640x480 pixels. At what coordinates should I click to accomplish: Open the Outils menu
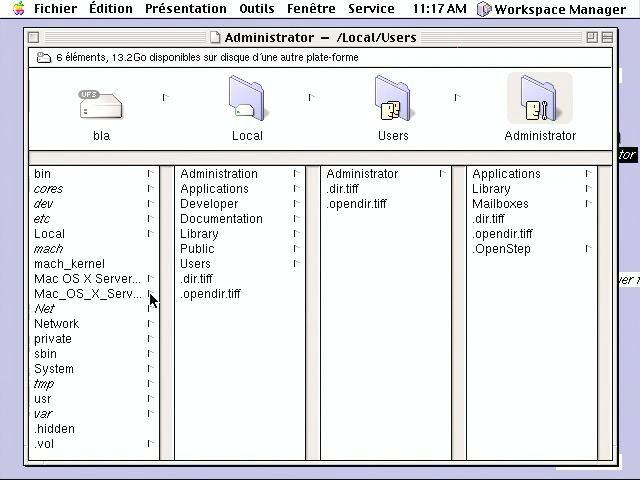tap(257, 9)
